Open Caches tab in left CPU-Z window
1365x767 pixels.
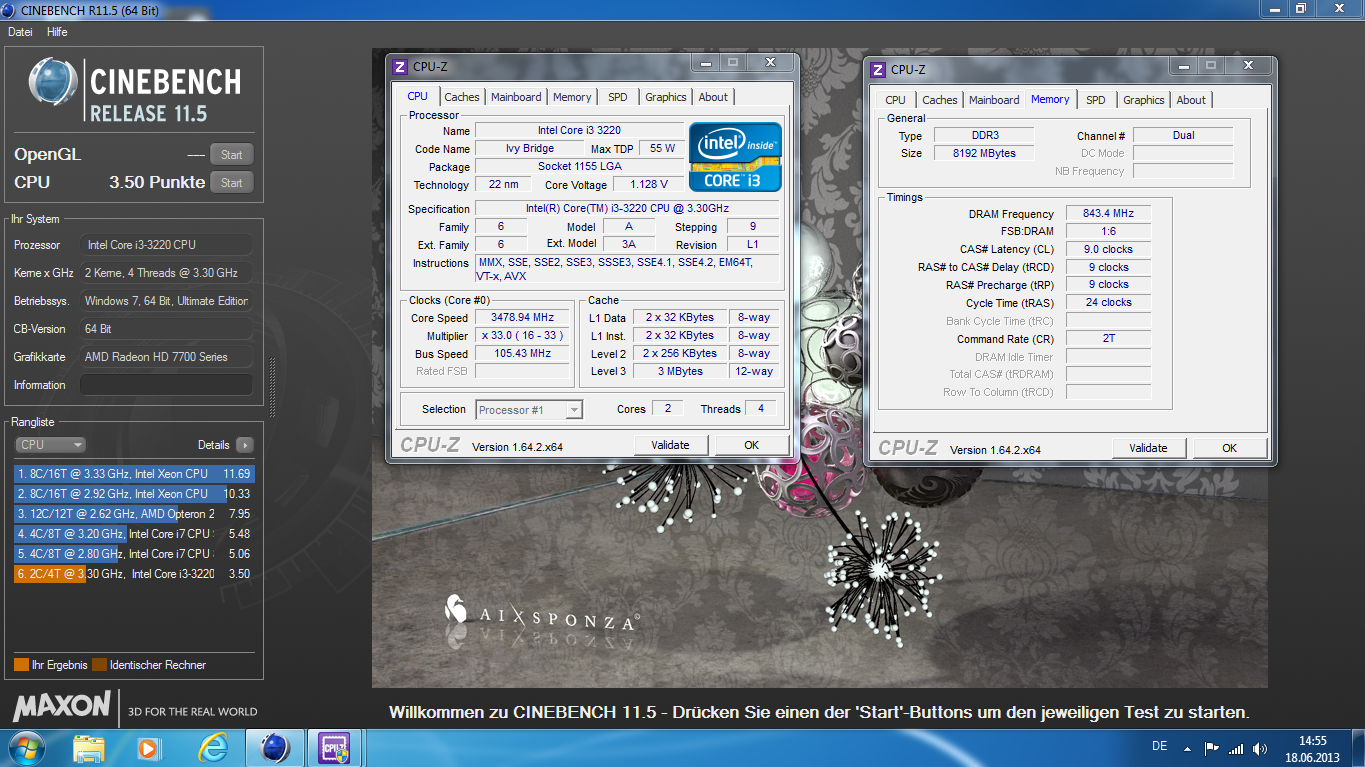pos(461,97)
